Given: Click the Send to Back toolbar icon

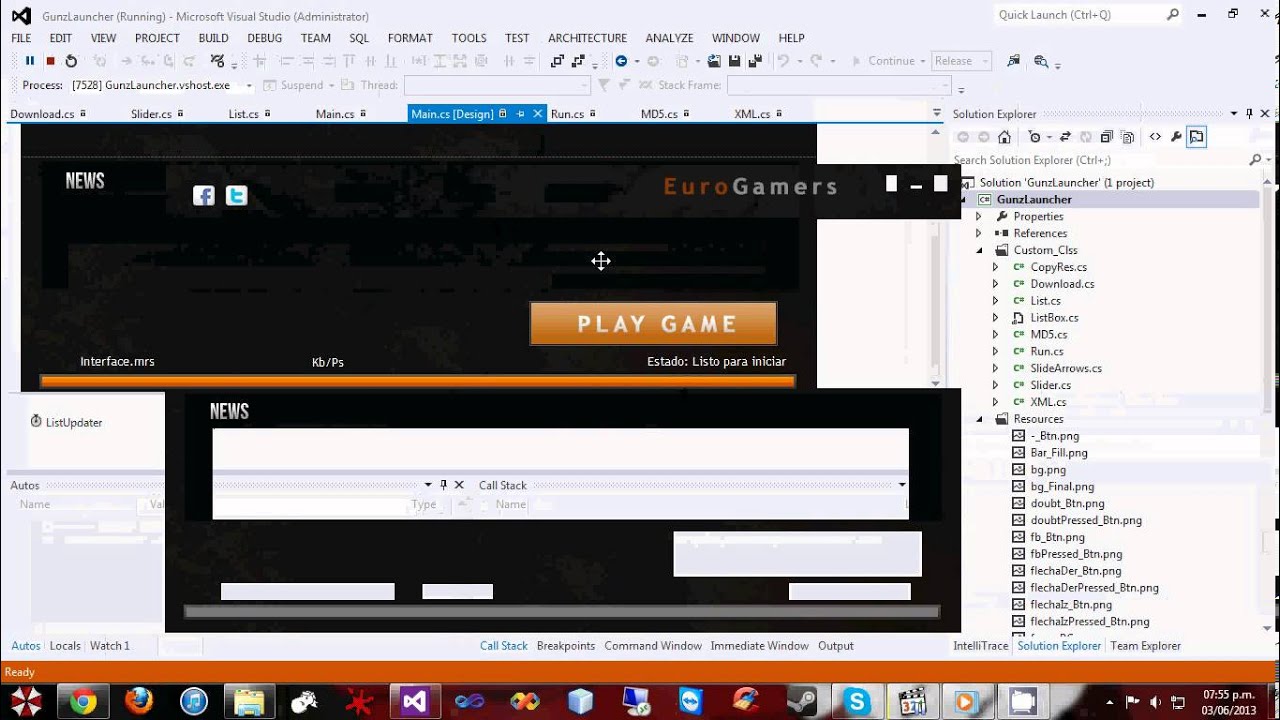Looking at the screenshot, I should click(577, 61).
